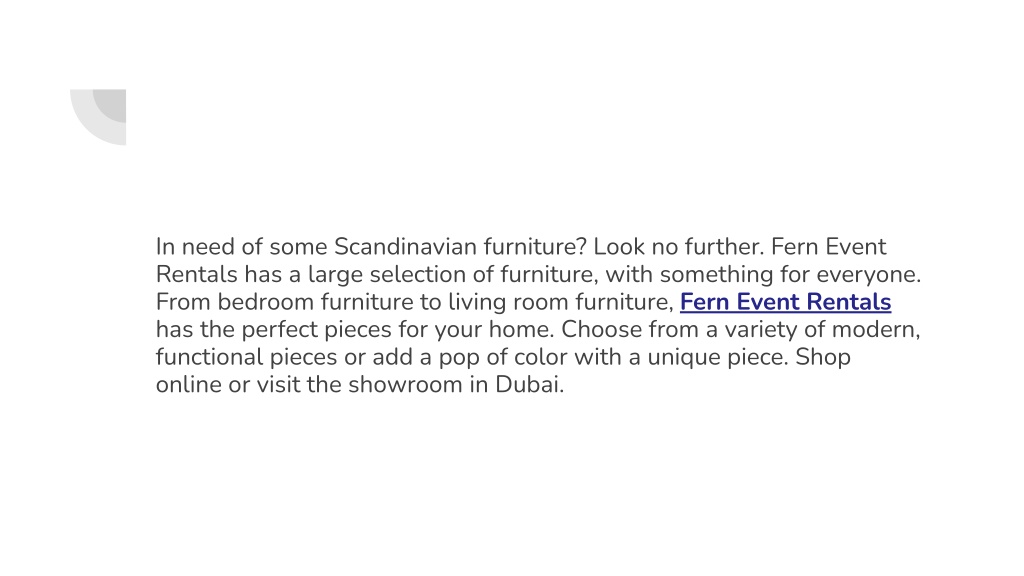Click the word 'online' starting last line
Screen dimensions: 1024x576
pyautogui.click(x=188, y=384)
